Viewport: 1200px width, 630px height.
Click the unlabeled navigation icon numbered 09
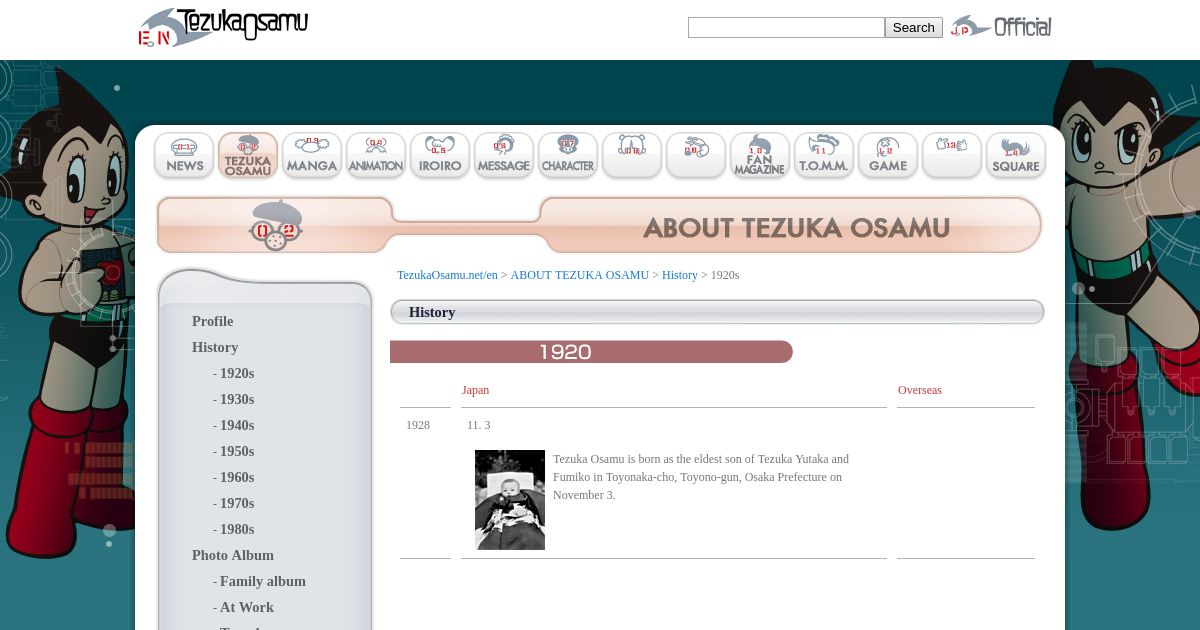coord(696,156)
